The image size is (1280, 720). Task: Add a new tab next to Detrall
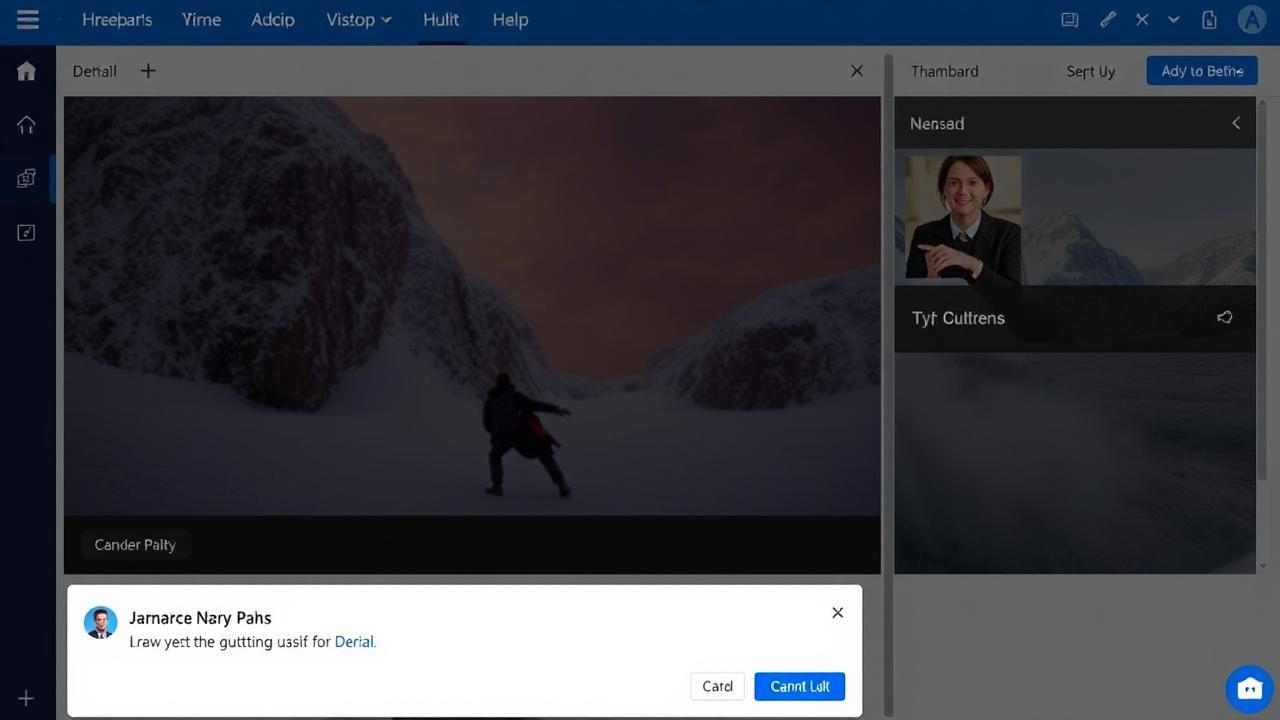[x=148, y=71]
